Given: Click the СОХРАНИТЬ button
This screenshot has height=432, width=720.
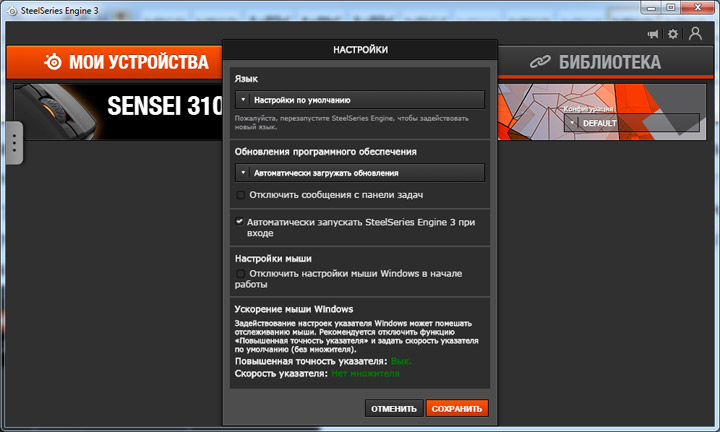Looking at the screenshot, I should tap(457, 409).
